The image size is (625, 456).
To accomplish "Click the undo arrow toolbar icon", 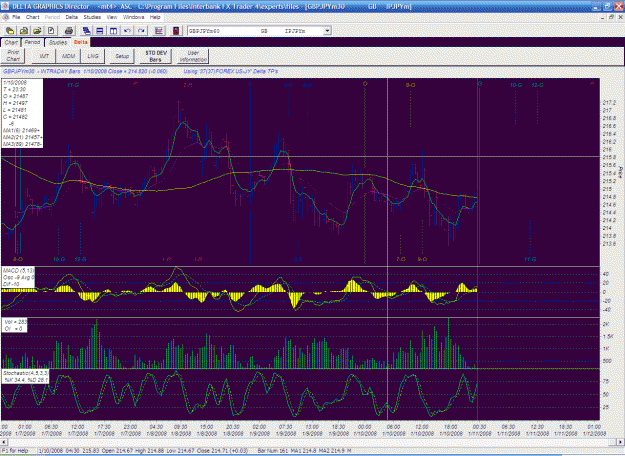I will (128, 31).
